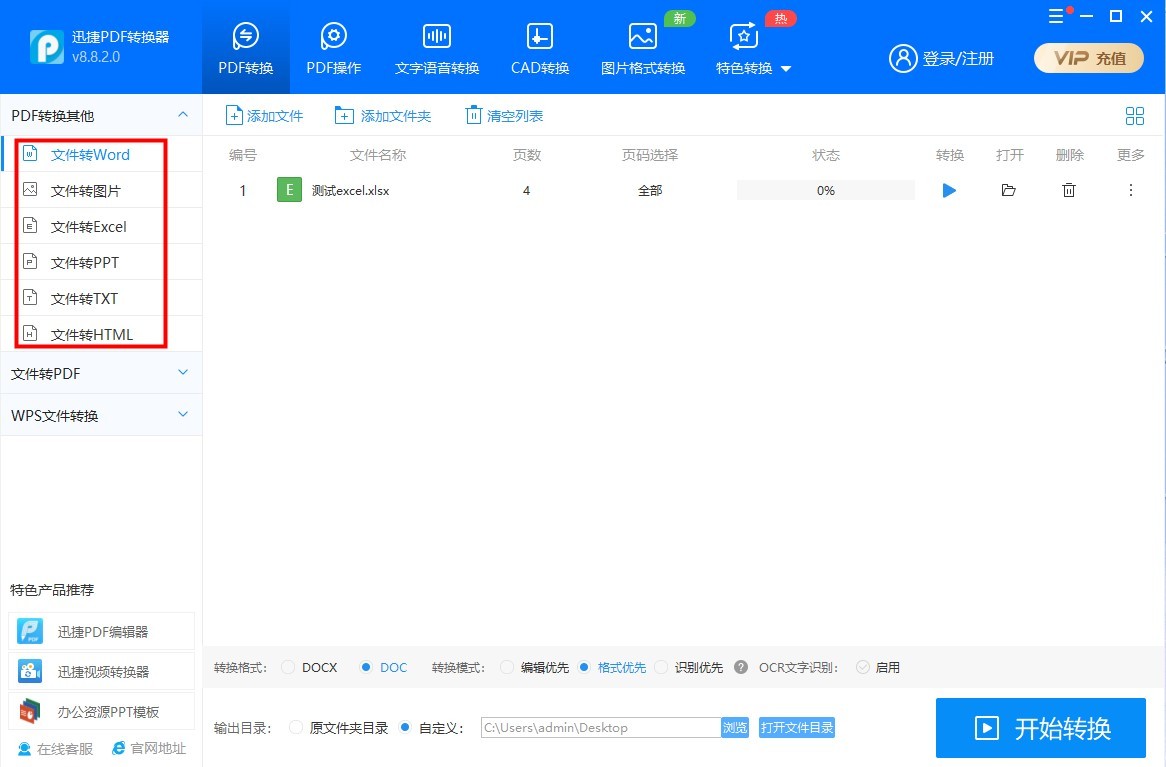
Task: Click the output path input field
Action: [x=597, y=727]
